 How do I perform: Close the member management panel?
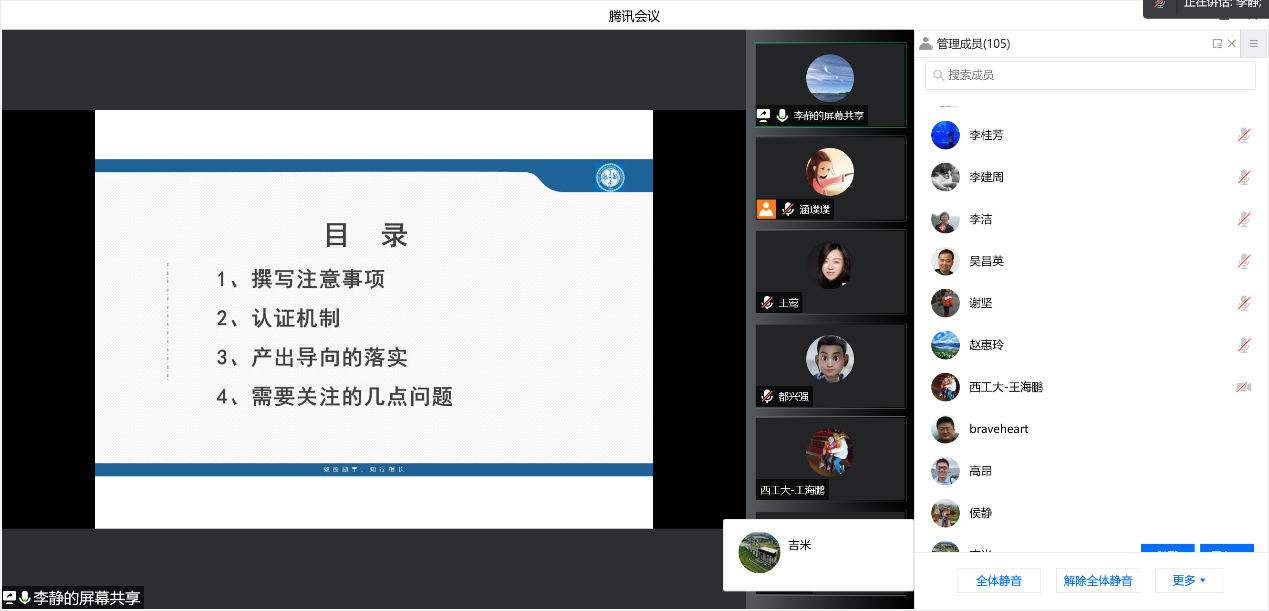tap(1232, 44)
